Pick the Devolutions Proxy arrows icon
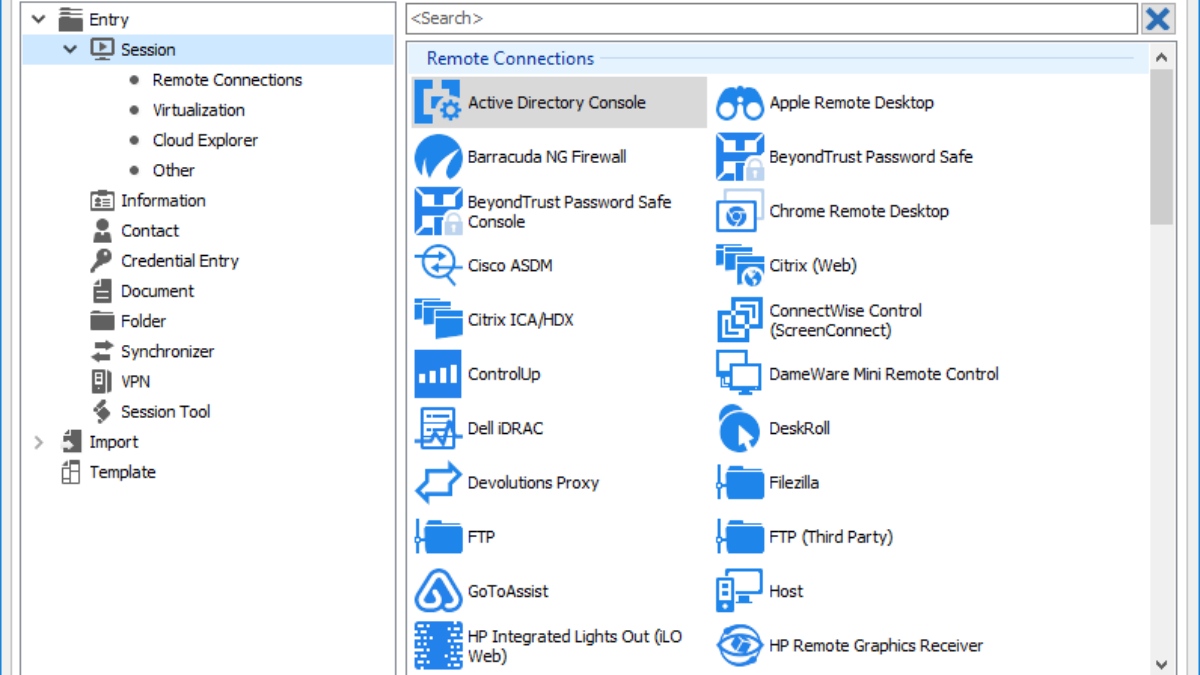The width and height of the screenshot is (1200, 675). point(438,483)
